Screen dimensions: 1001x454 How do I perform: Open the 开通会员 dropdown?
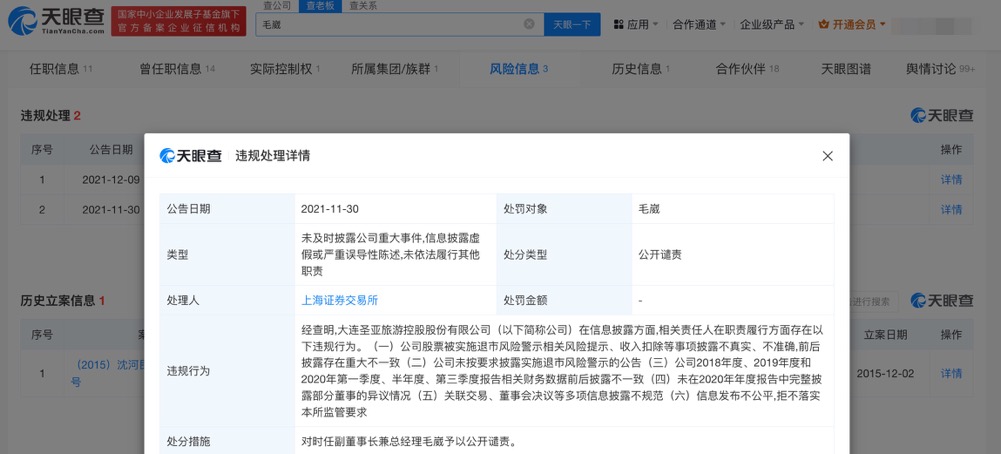click(851, 24)
